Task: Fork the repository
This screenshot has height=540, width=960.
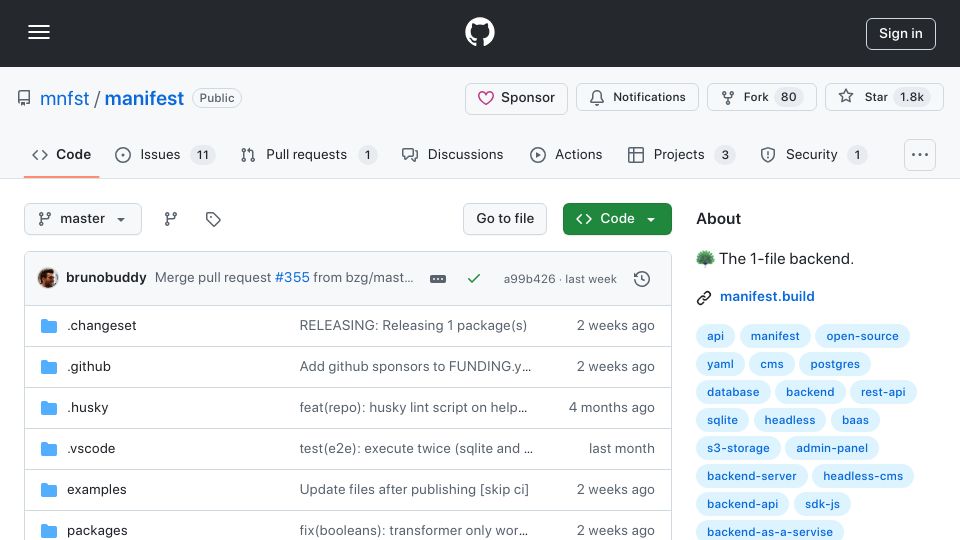Action: click(x=762, y=97)
